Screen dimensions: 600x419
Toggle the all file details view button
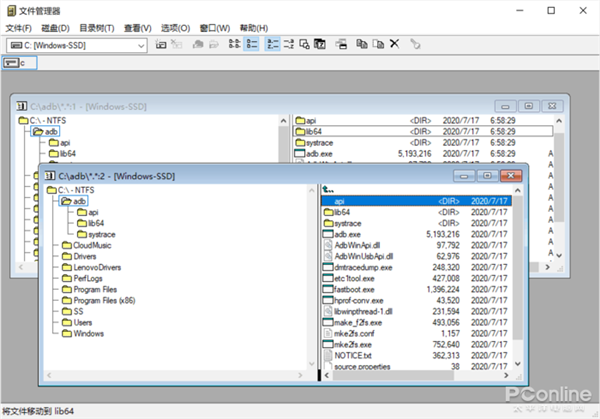251,44
